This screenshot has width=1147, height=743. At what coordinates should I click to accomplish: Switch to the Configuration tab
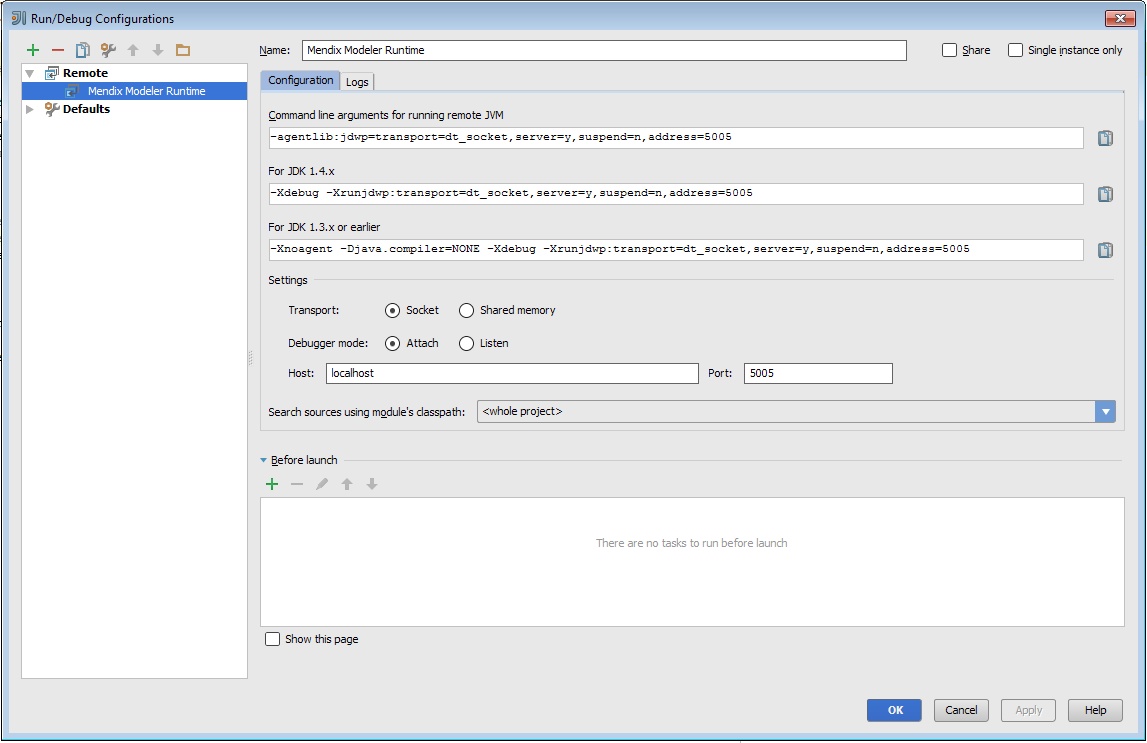click(x=301, y=80)
